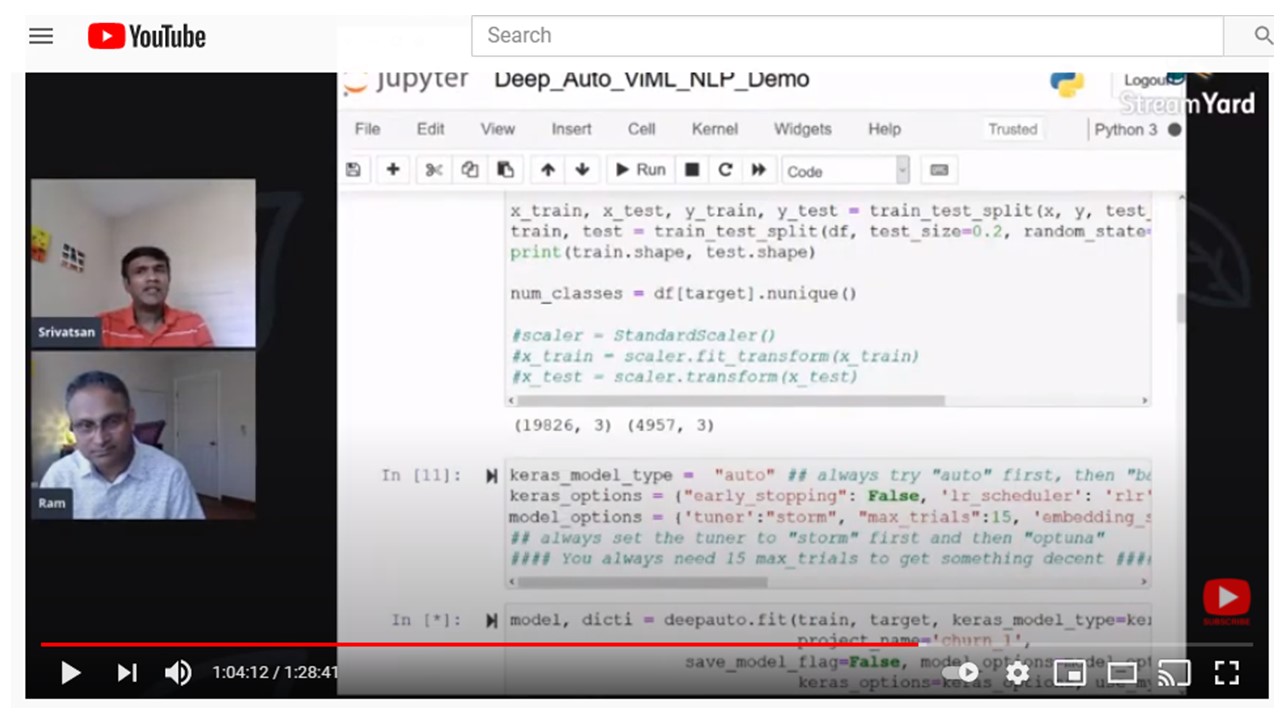
Task: Click notebook title Deep_Auto_ViML_NLP_Demo
Action: click(x=651, y=80)
